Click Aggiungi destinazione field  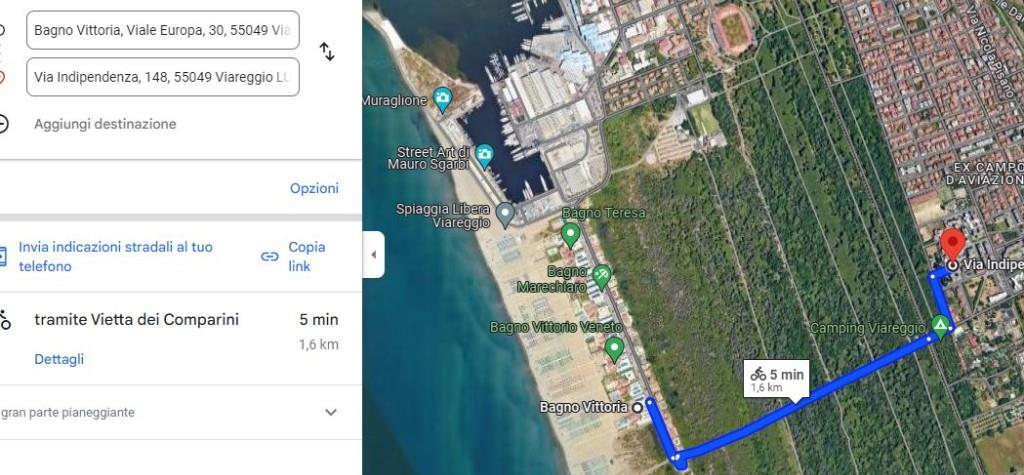tap(105, 124)
